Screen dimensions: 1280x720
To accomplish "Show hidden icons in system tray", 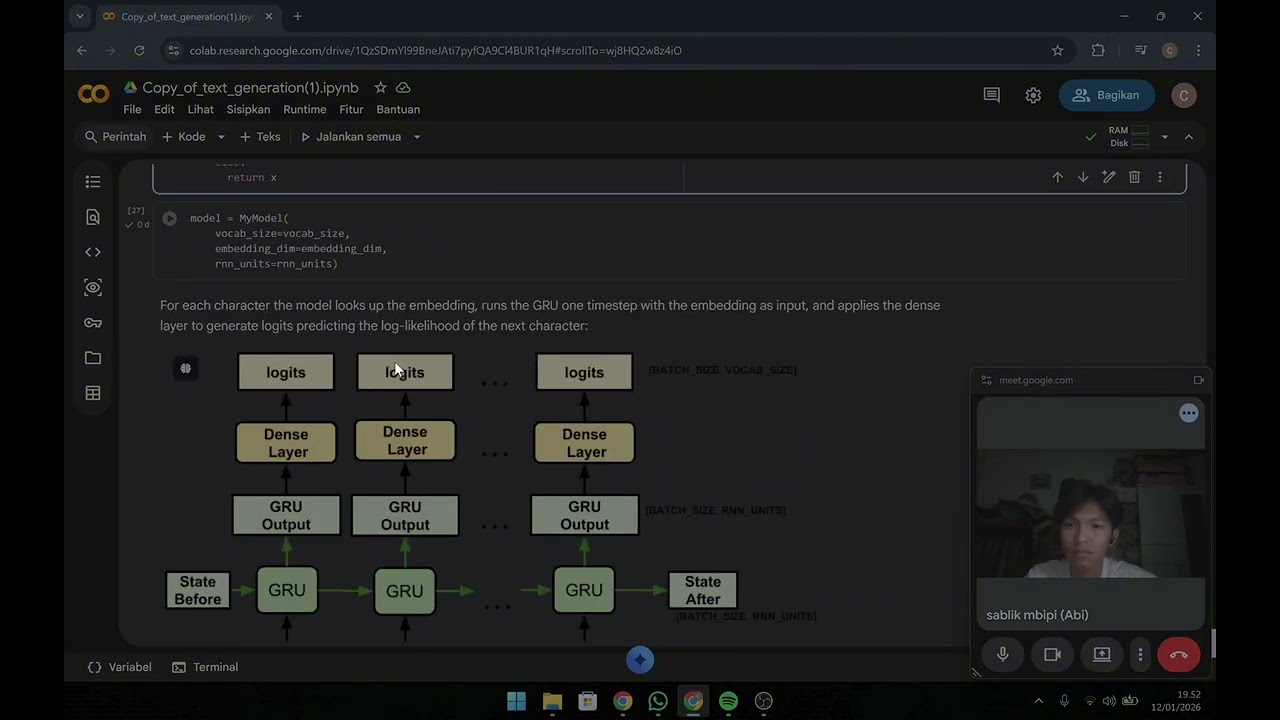I will tap(1038, 701).
